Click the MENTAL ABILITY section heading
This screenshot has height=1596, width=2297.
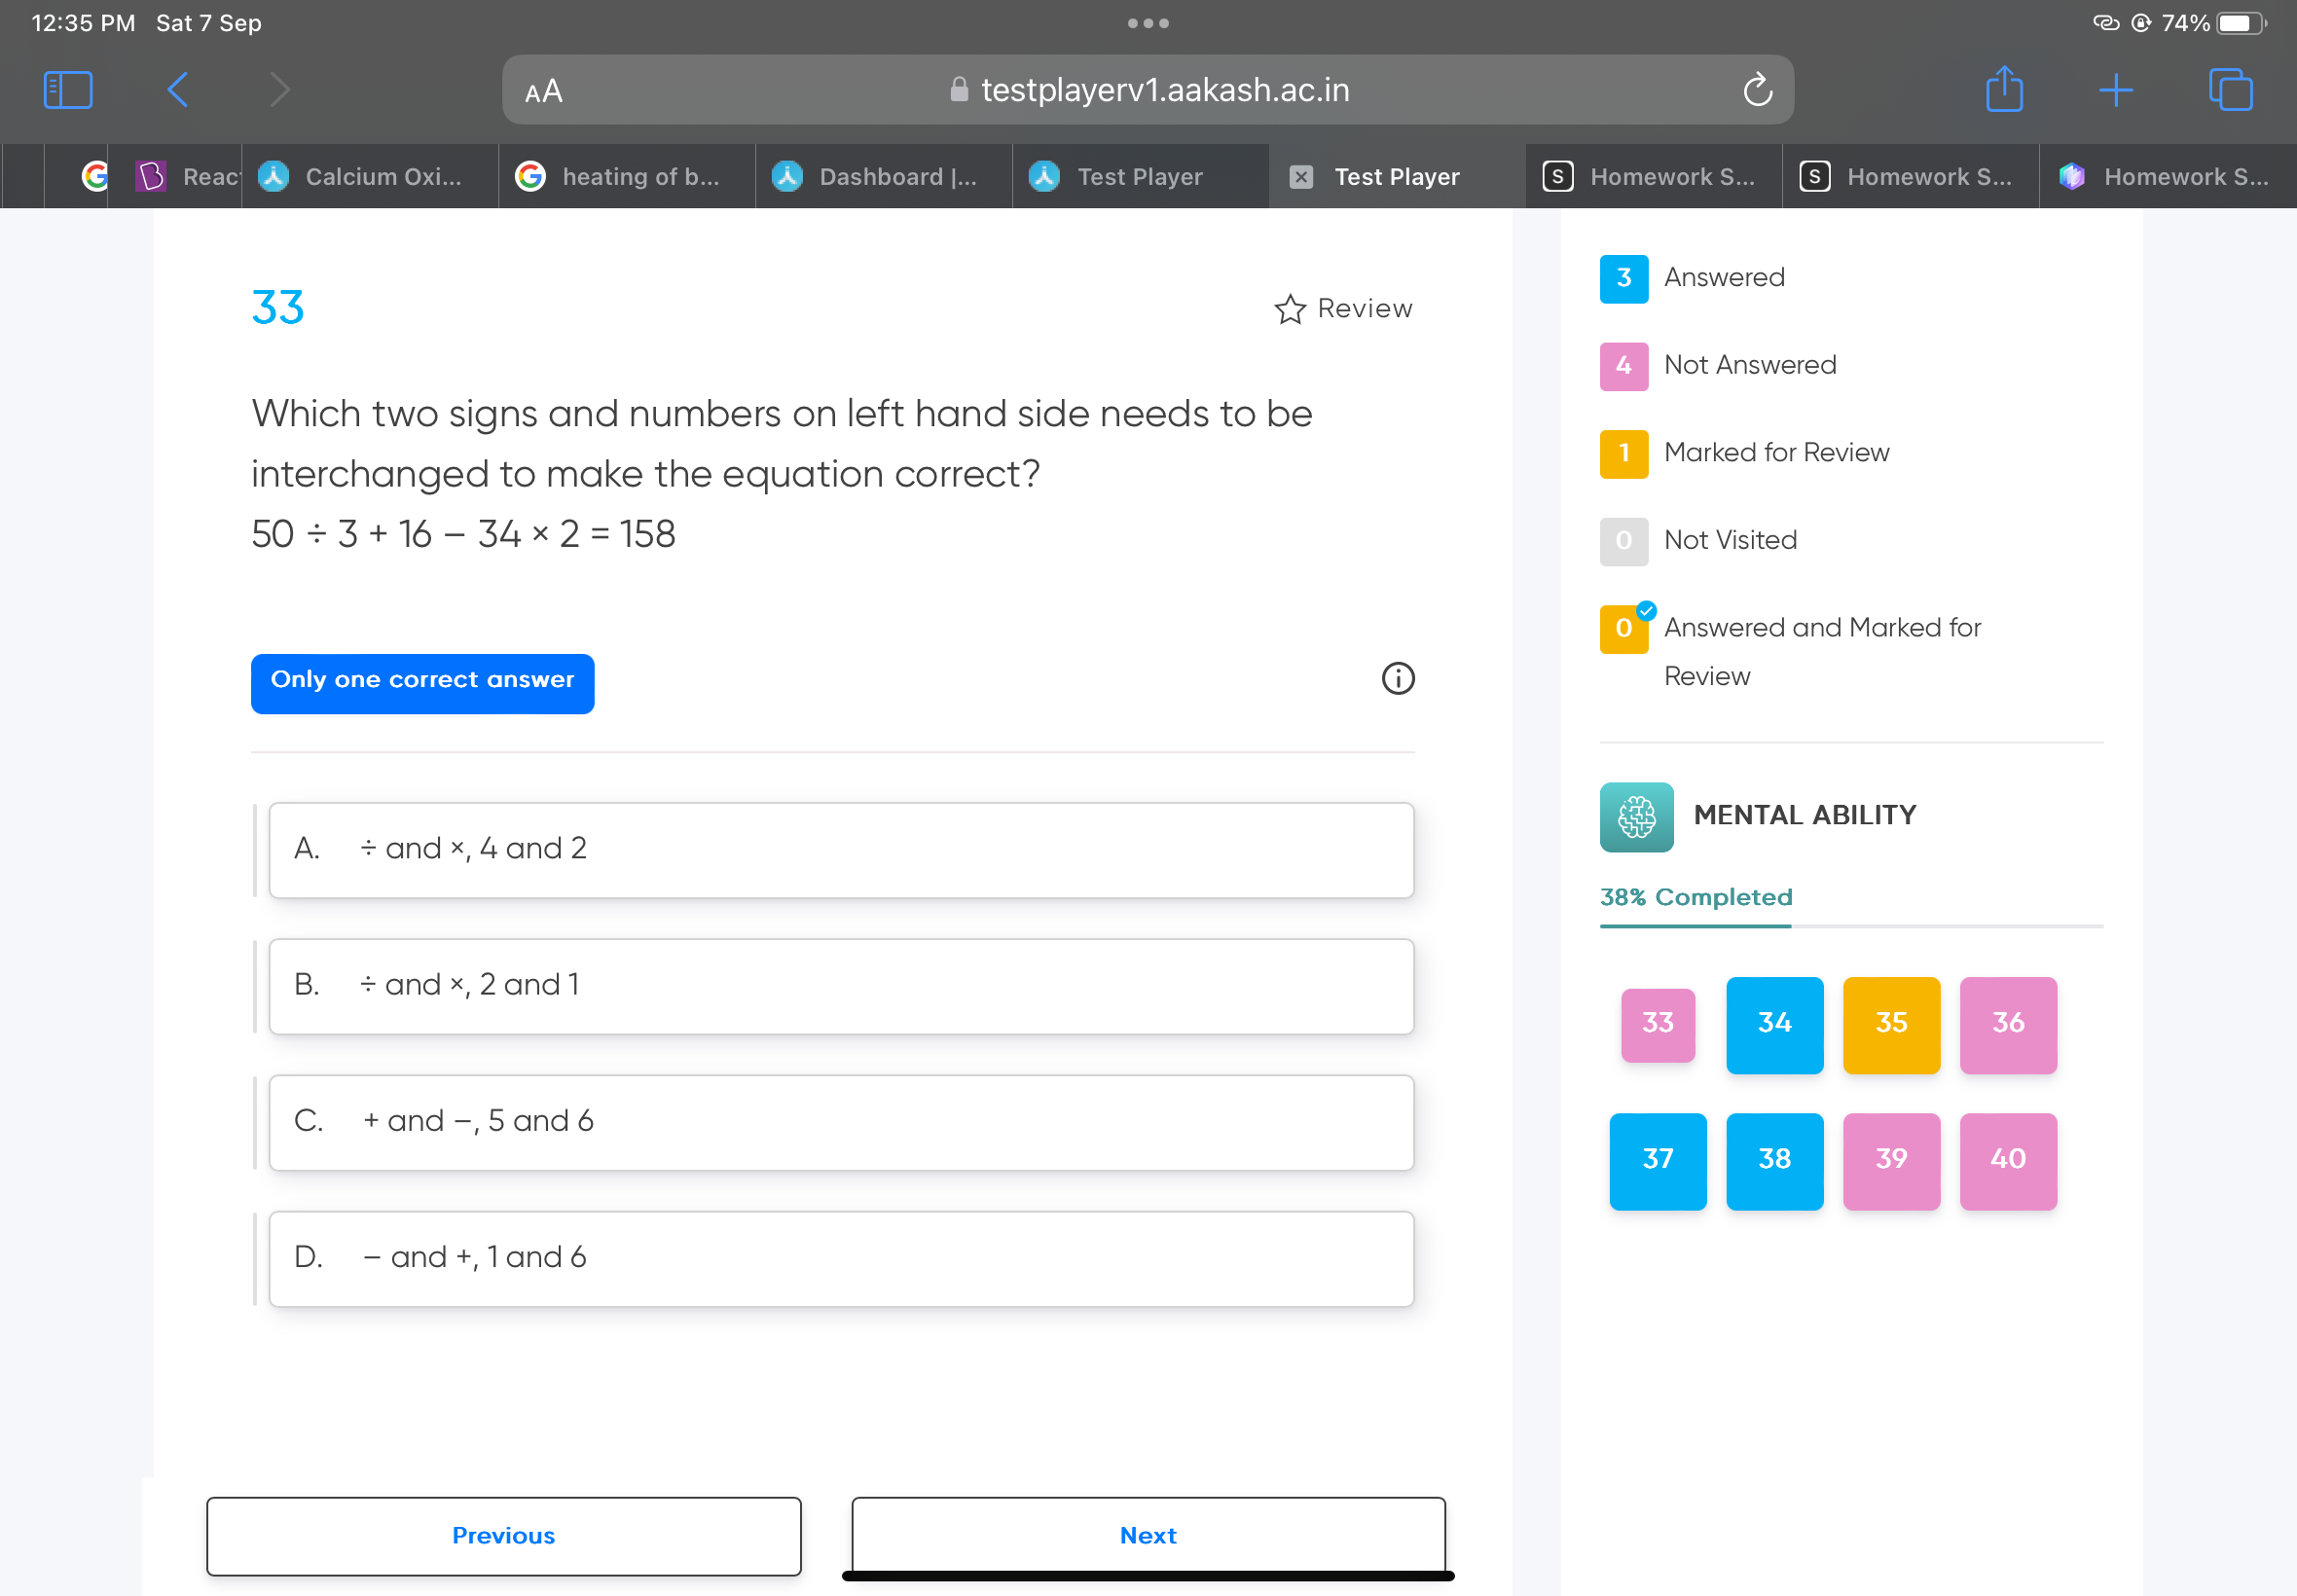(x=1804, y=816)
